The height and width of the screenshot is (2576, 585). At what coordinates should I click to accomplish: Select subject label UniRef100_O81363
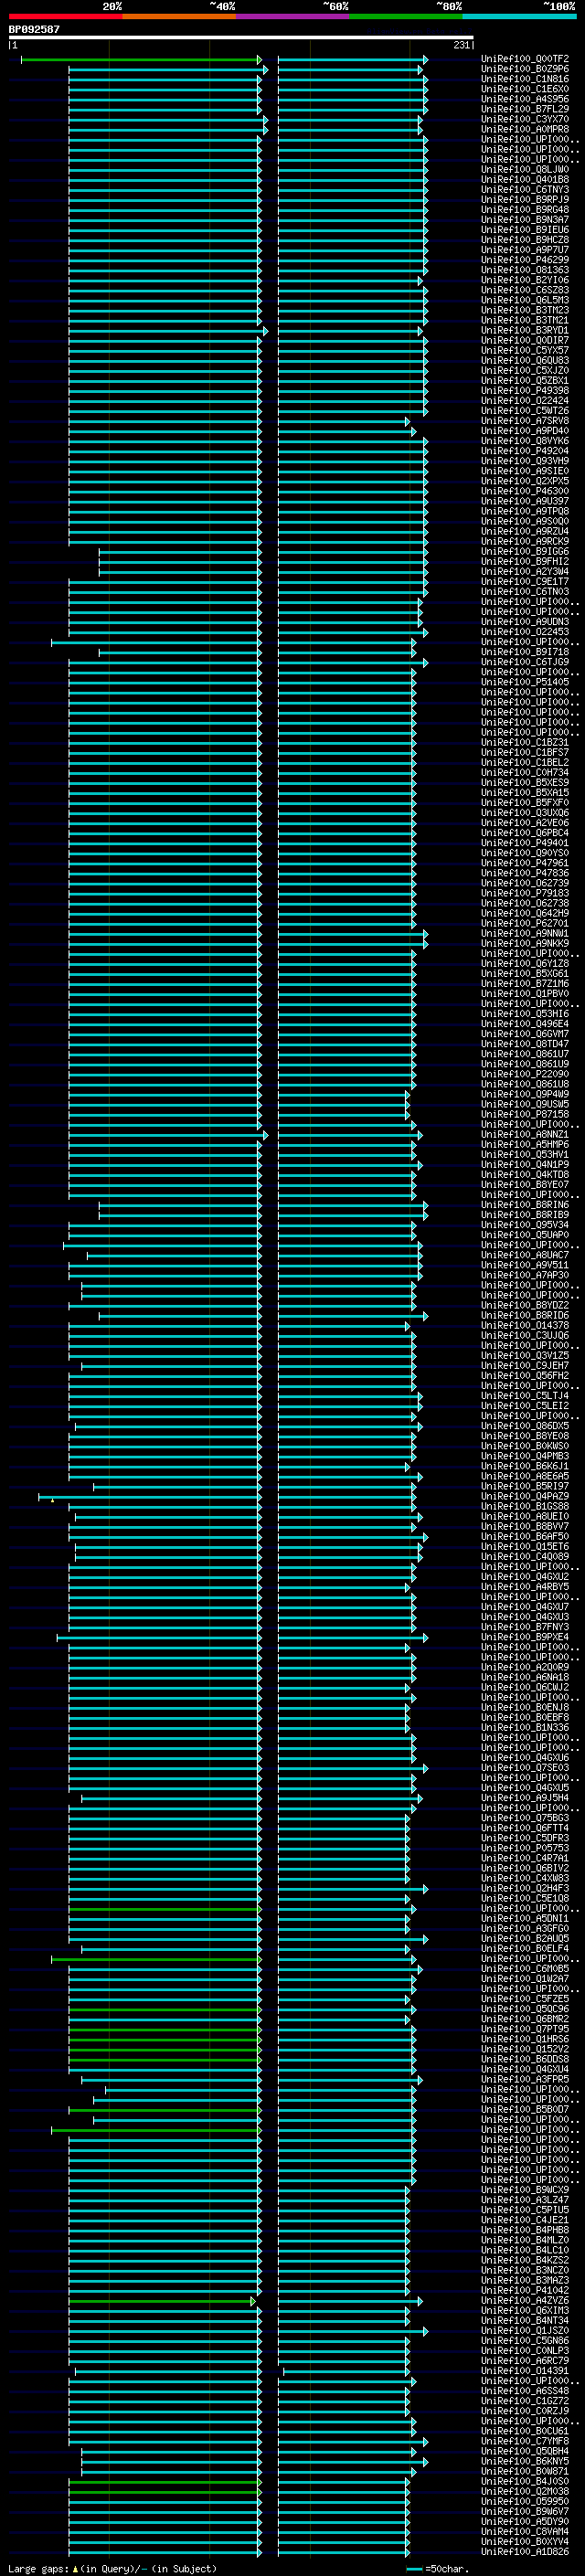click(x=525, y=270)
